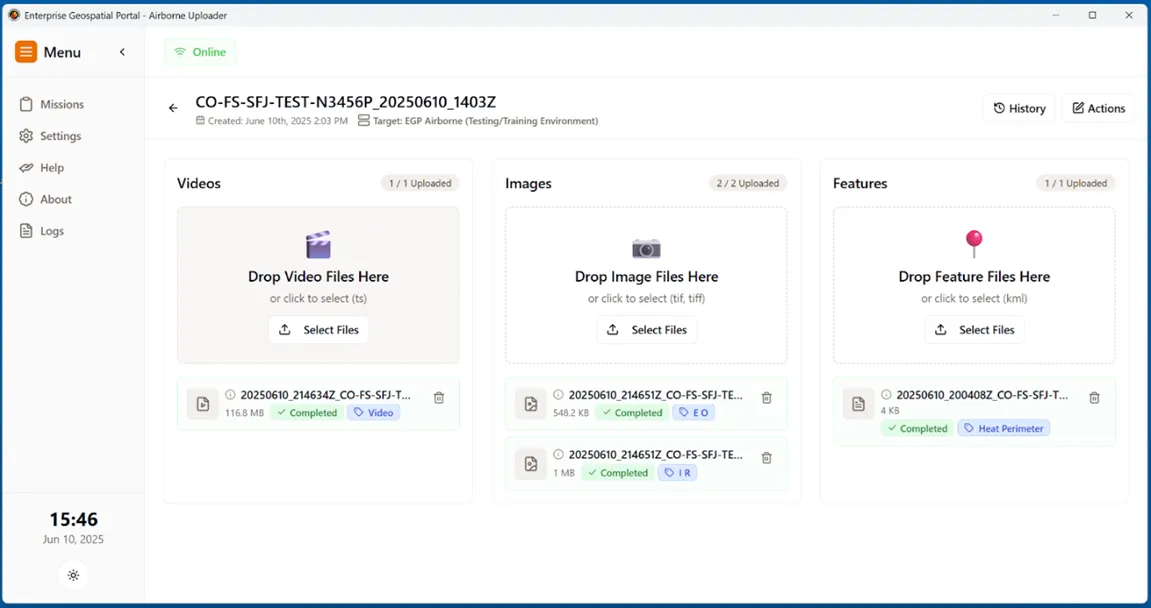Image resolution: width=1151 pixels, height=608 pixels.
Task: Collapse the navigation sidebar with the chevron
Action: 122,51
